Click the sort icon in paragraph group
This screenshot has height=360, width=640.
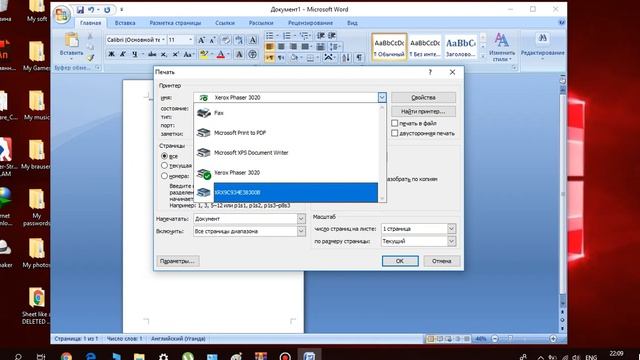(x=346, y=58)
